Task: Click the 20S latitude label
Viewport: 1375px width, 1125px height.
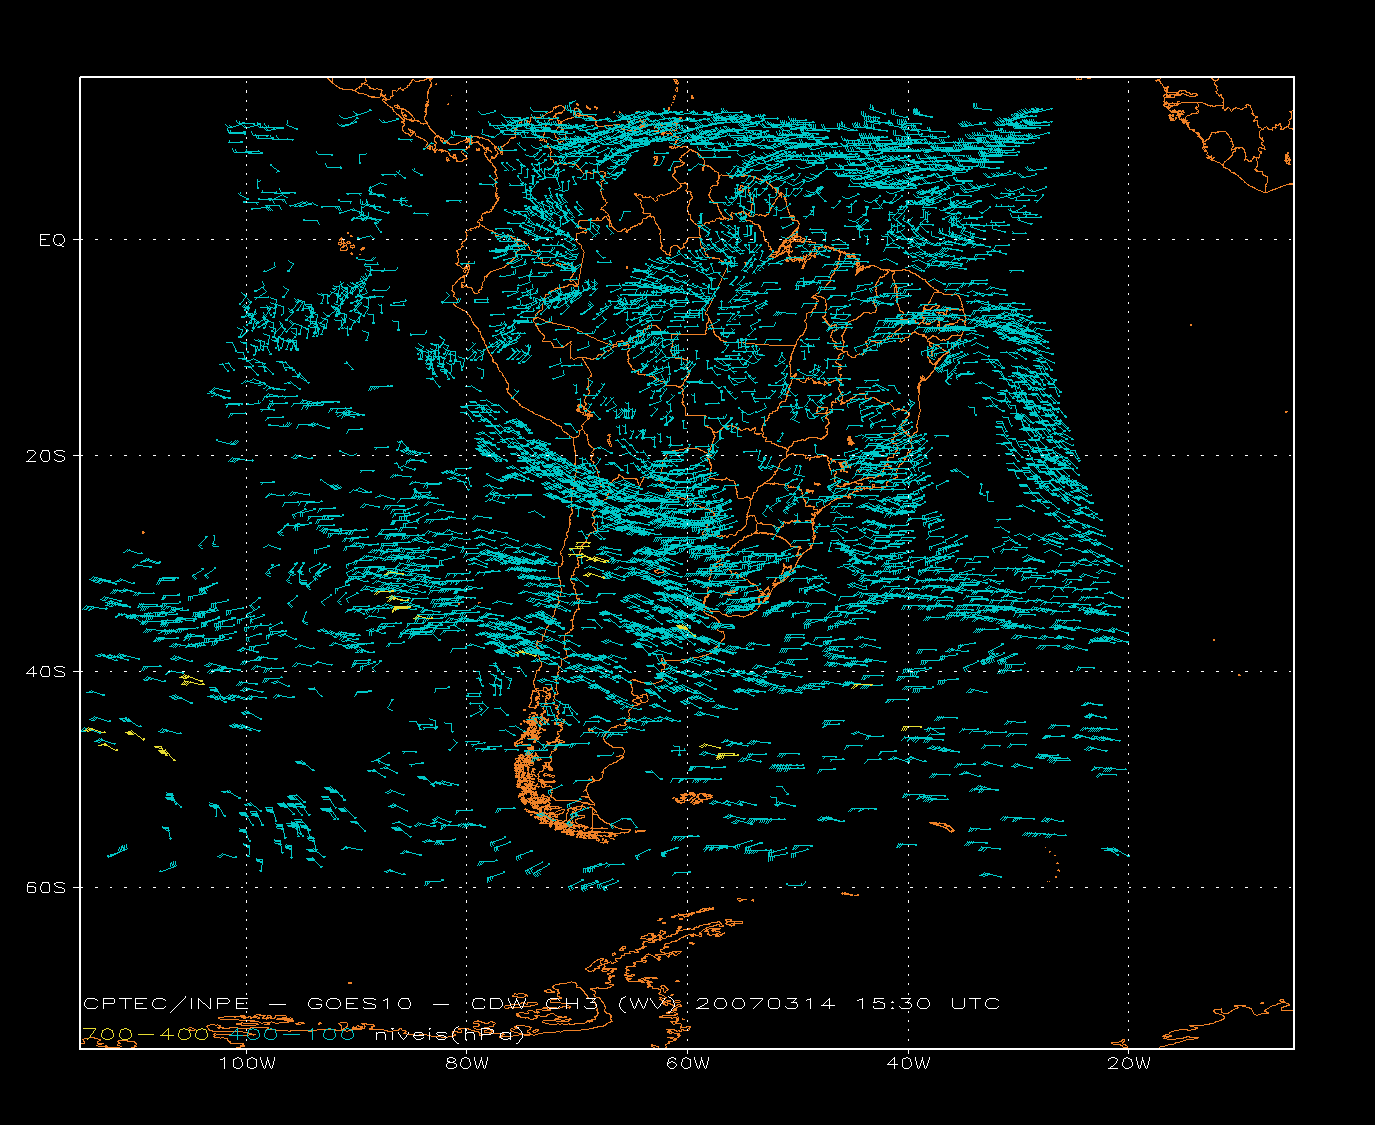Action: click(x=45, y=456)
